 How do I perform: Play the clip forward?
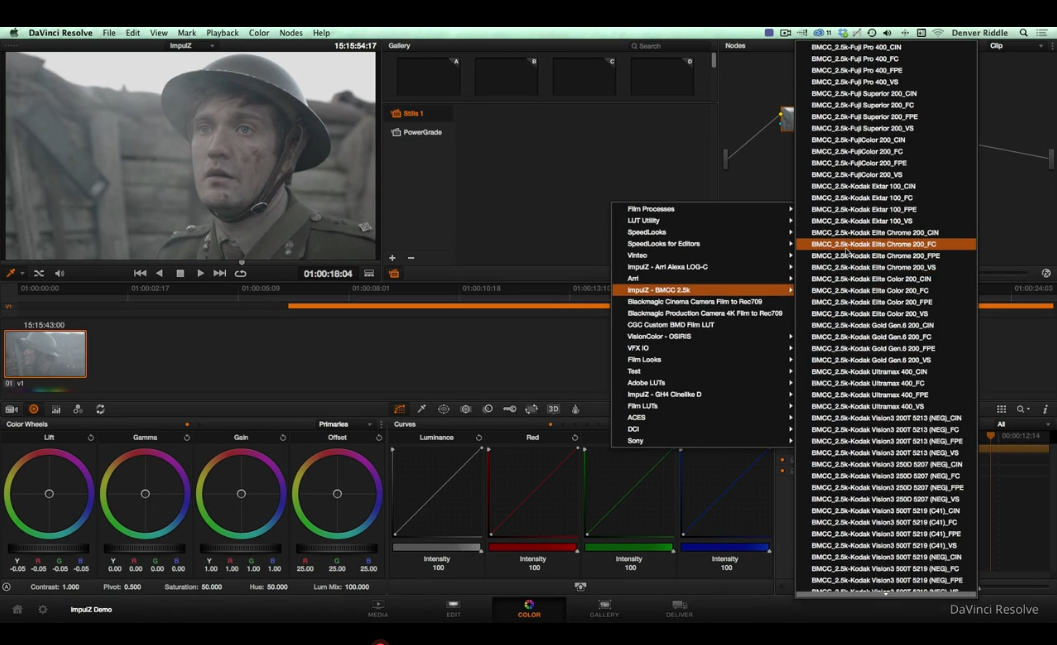click(x=200, y=273)
